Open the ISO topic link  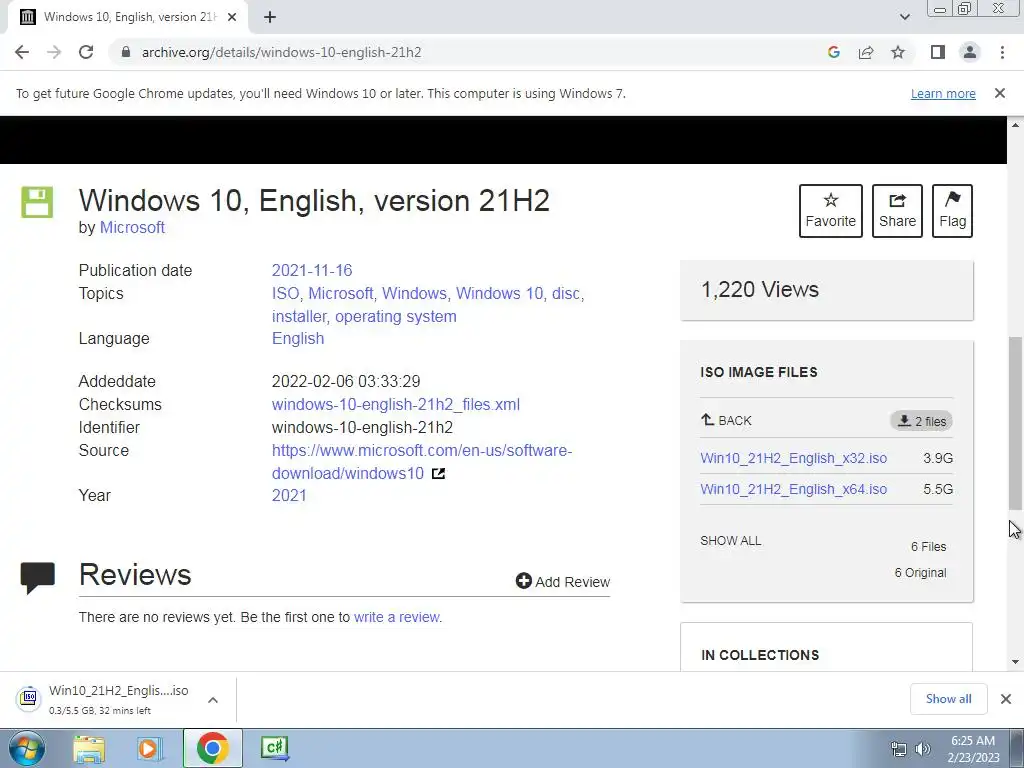[285, 293]
